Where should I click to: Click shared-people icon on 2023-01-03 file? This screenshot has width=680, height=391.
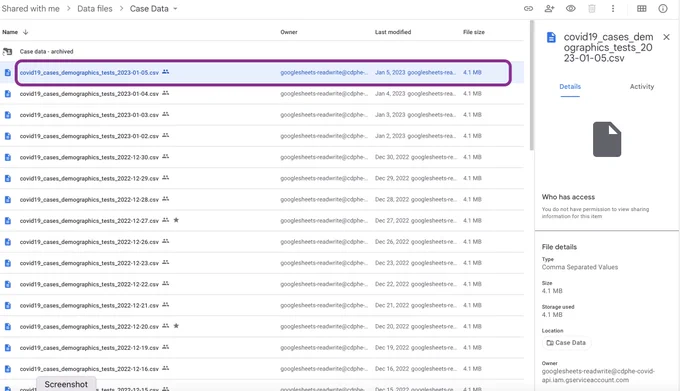166,114
